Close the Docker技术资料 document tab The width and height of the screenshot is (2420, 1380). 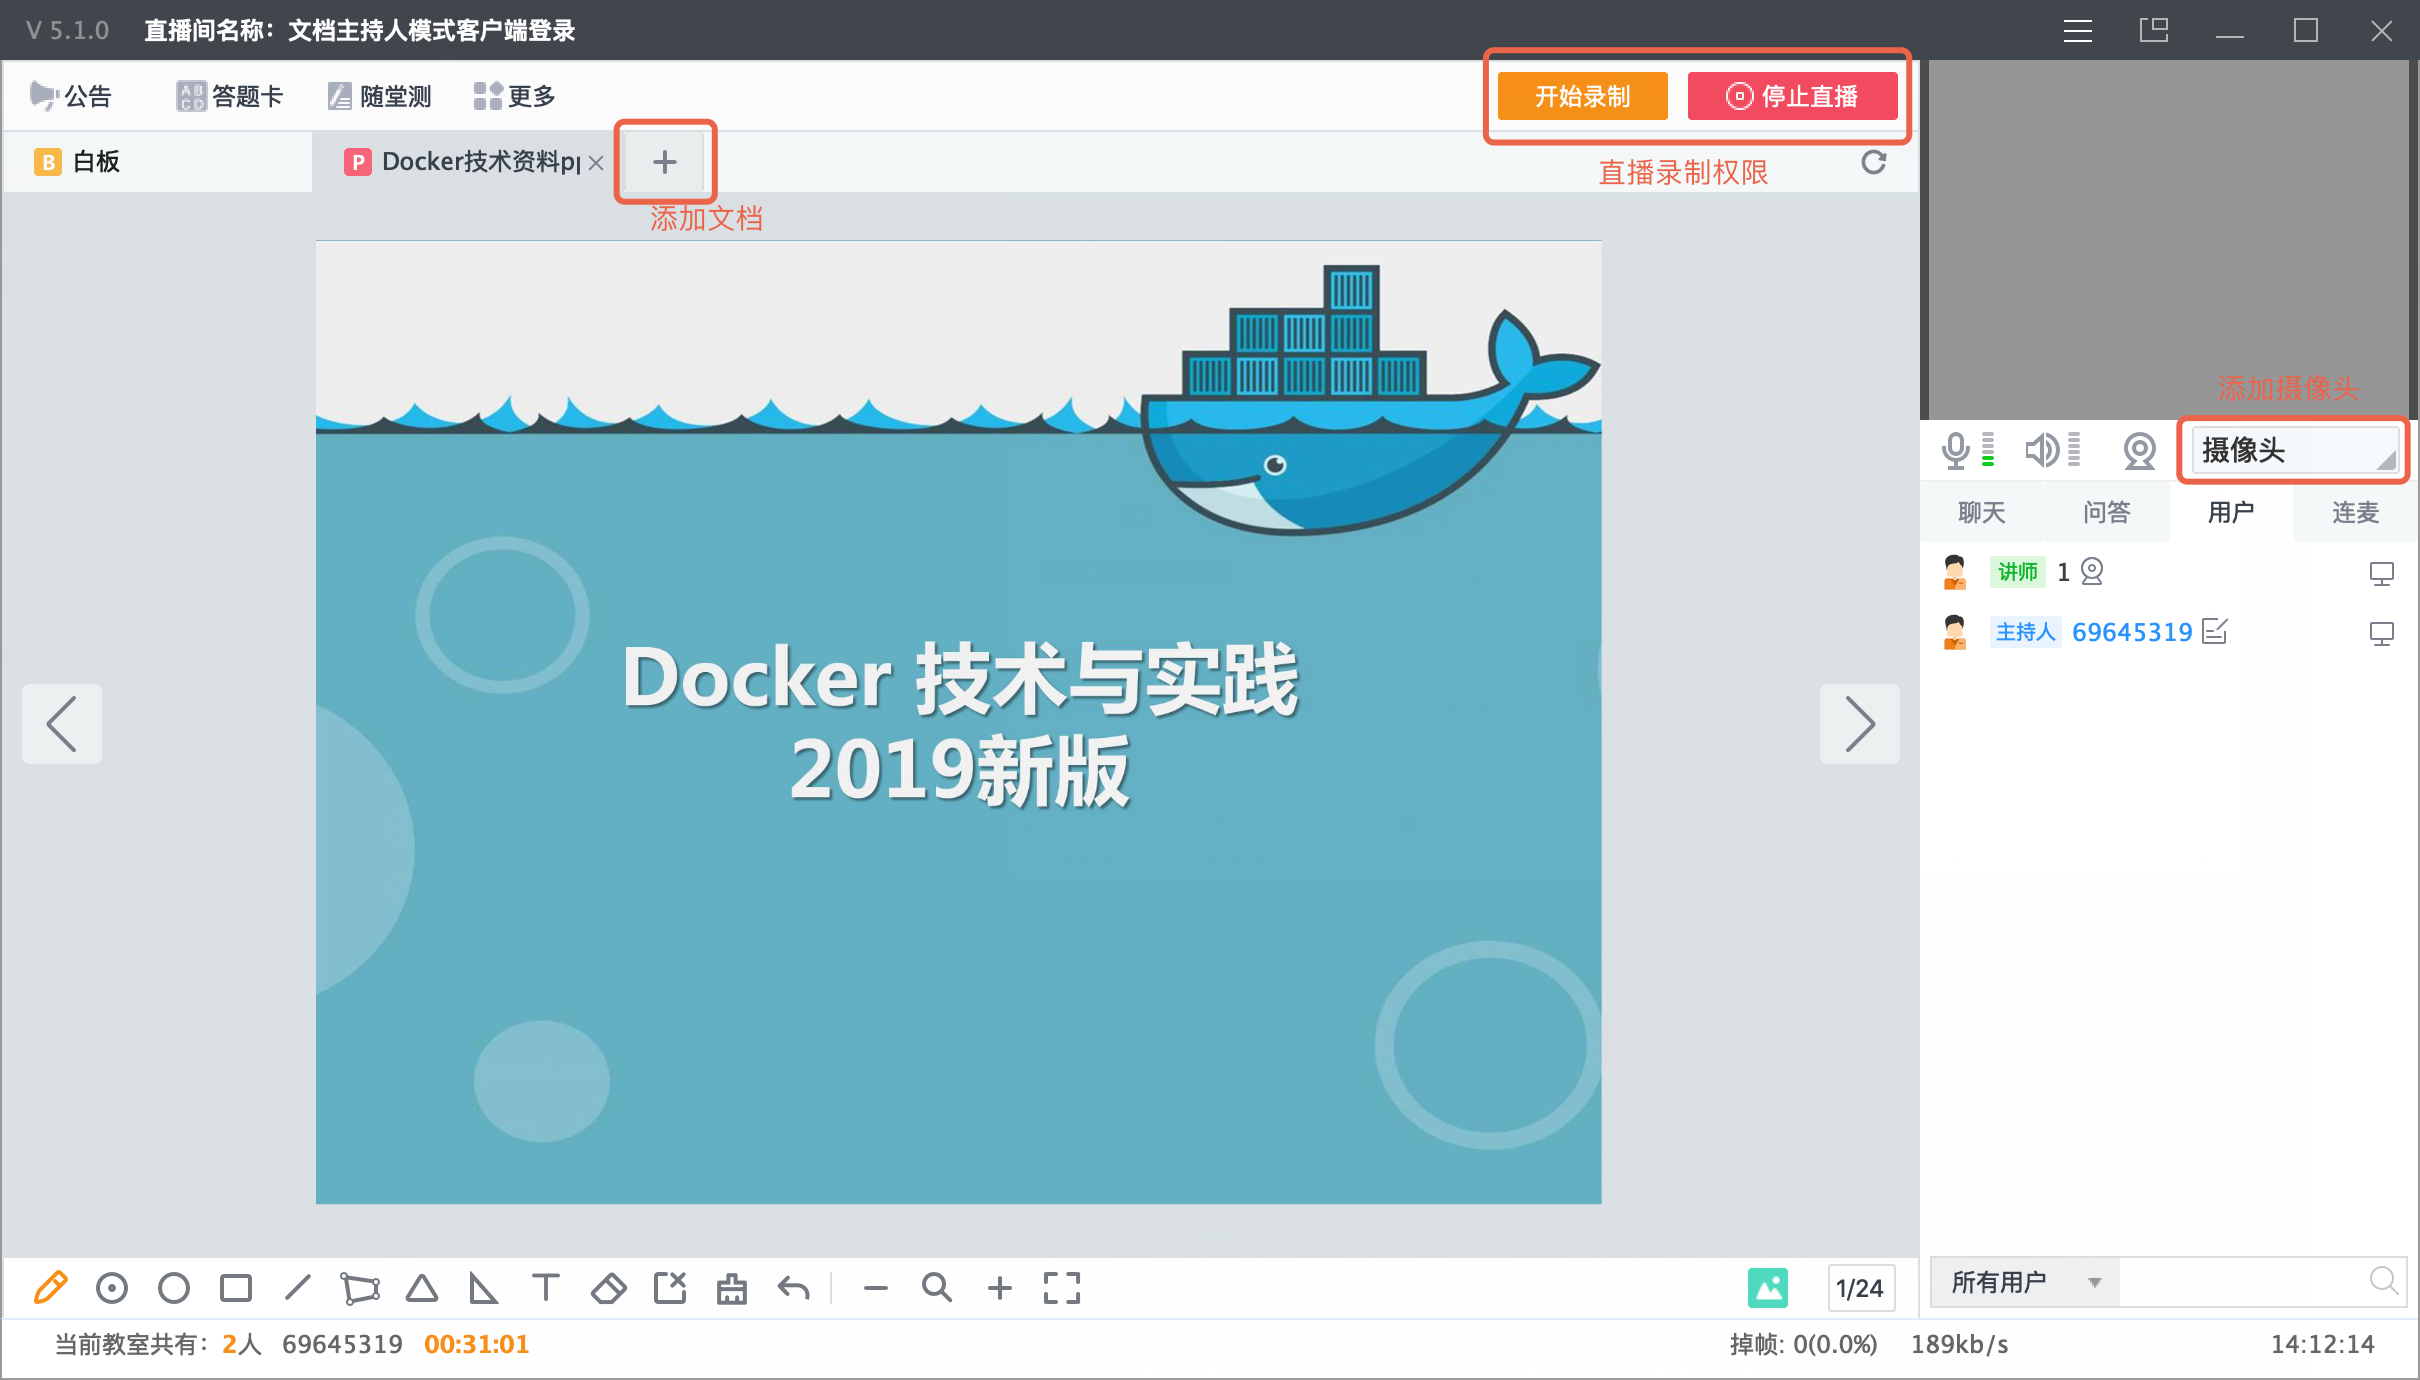click(596, 163)
